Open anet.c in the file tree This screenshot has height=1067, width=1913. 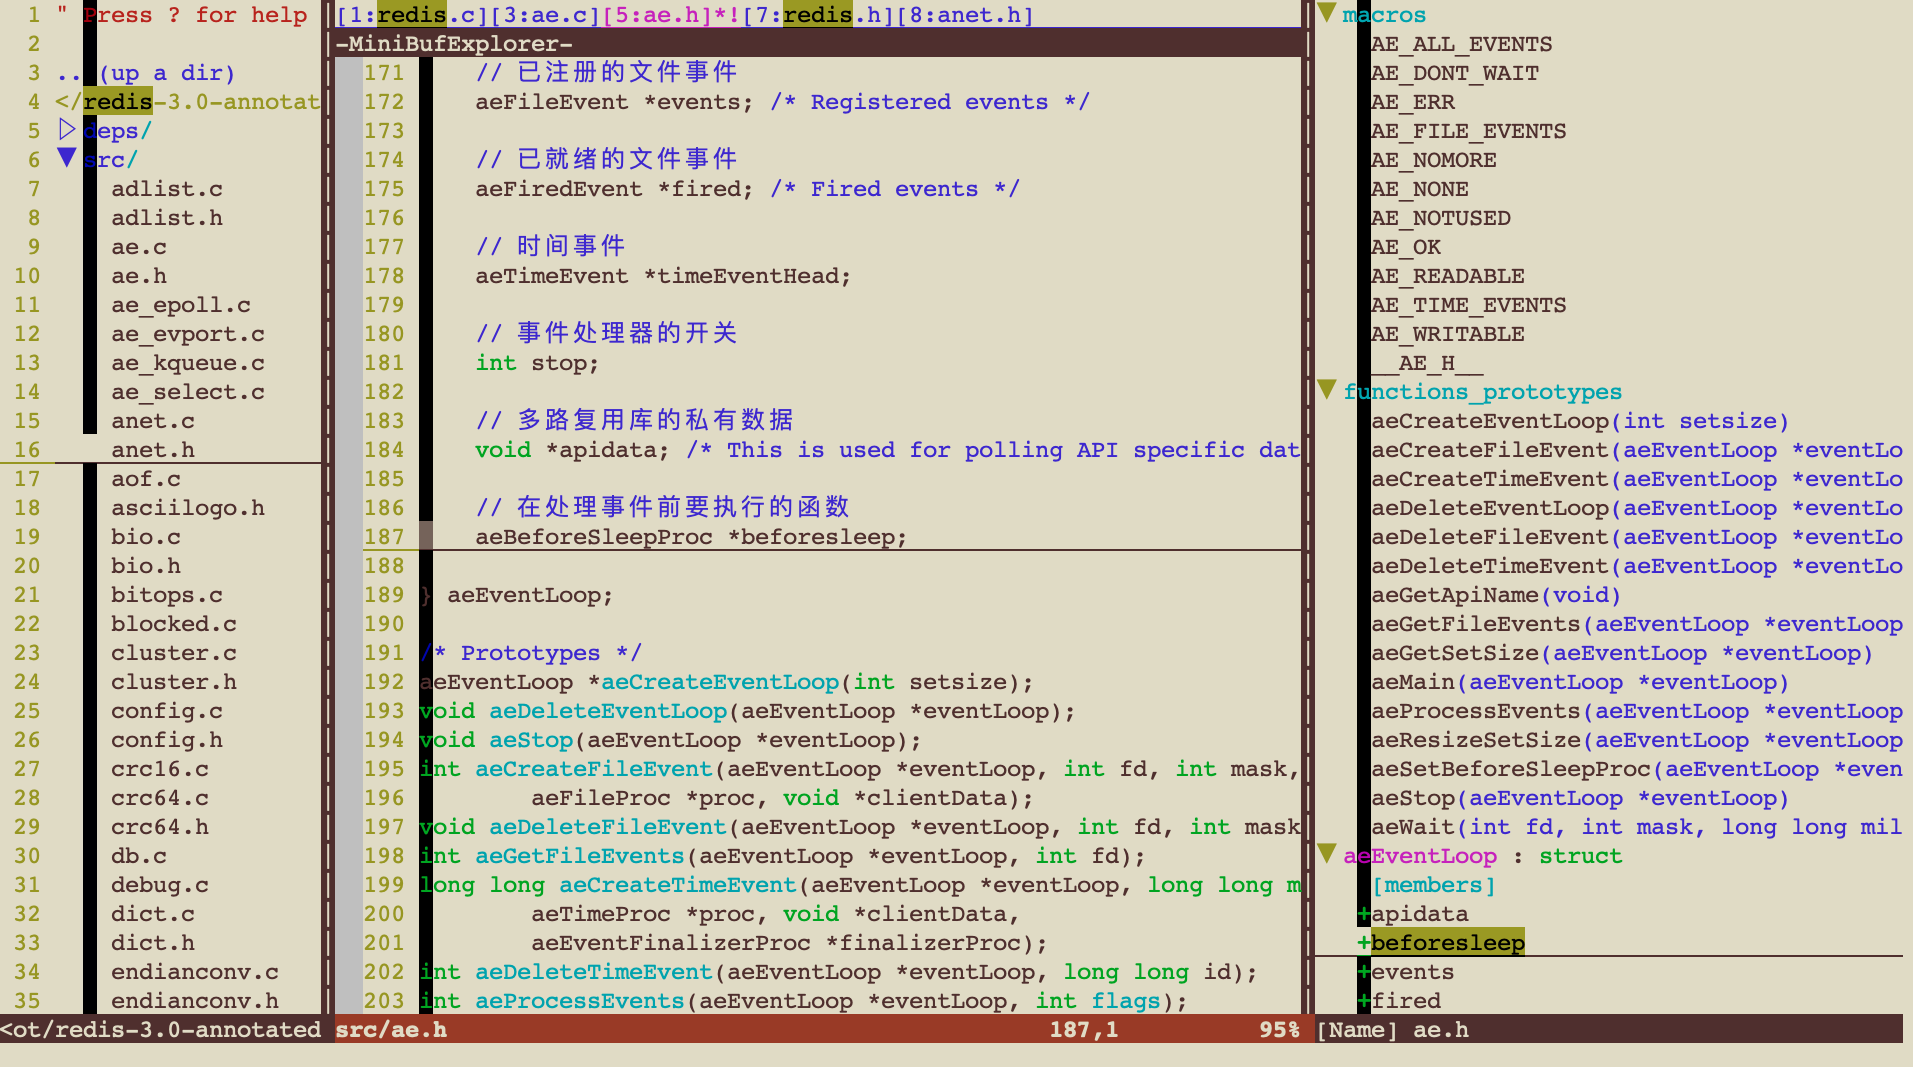coord(153,421)
